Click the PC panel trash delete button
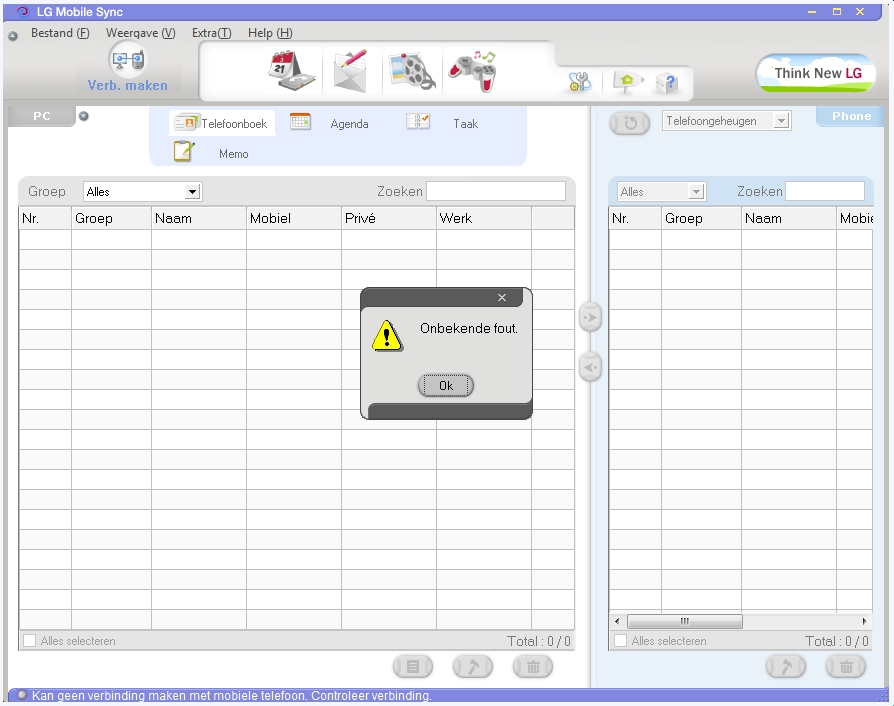This screenshot has width=894, height=706. point(533,667)
